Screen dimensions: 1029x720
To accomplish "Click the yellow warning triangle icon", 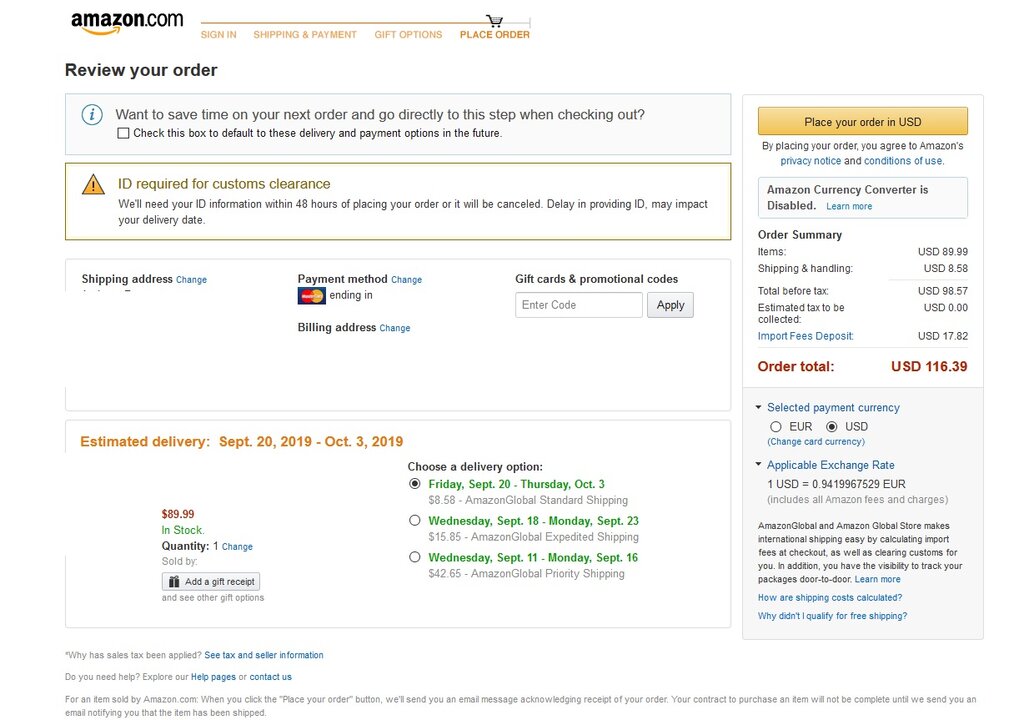I will point(93,184).
